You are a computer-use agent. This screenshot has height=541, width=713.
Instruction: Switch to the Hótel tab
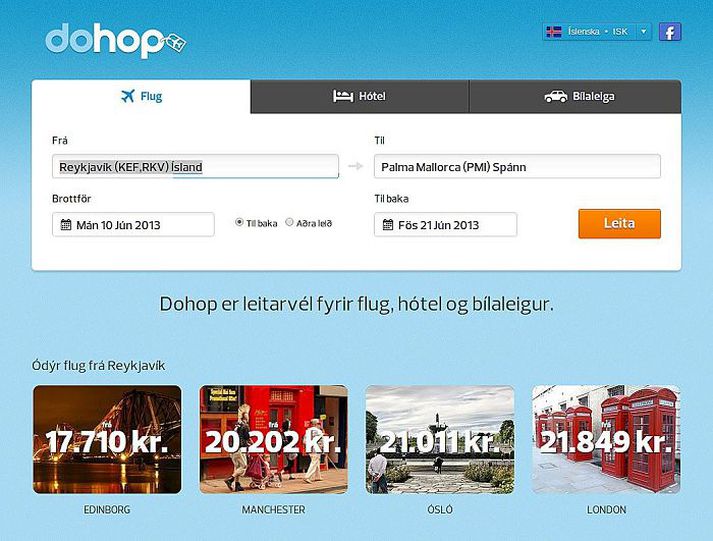360,96
